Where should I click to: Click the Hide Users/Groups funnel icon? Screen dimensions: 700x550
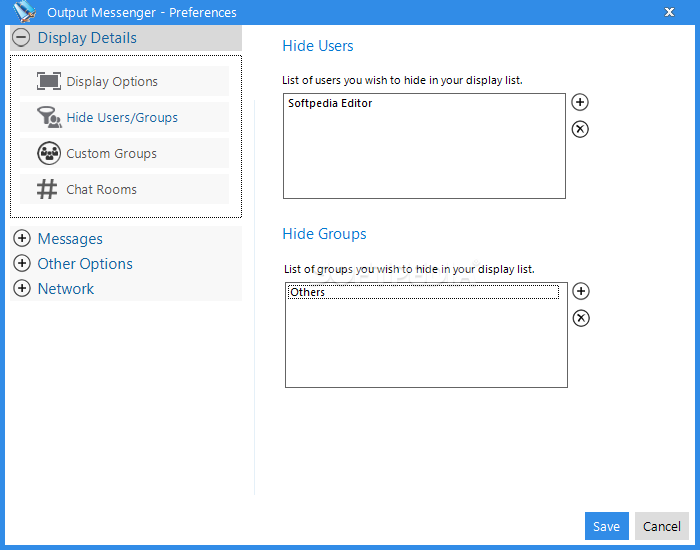tap(49, 117)
